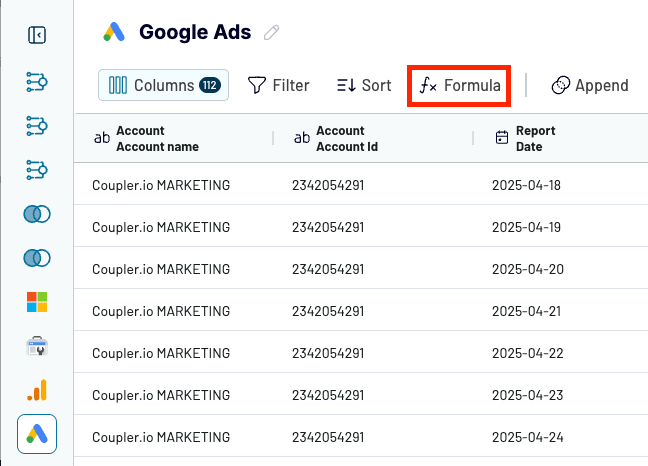Open the Google Search Console source icon
Image resolution: width=648 pixels, height=466 pixels.
(x=37, y=346)
